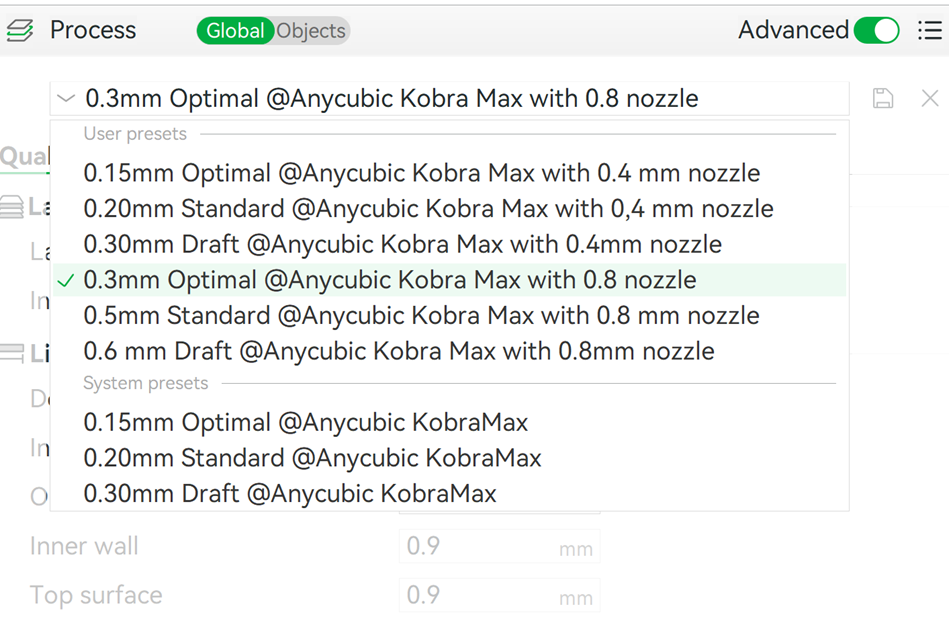949x621 pixels.
Task: Choose 0.6 mm Draft 0.8mm nozzle preset
Action: point(398,351)
